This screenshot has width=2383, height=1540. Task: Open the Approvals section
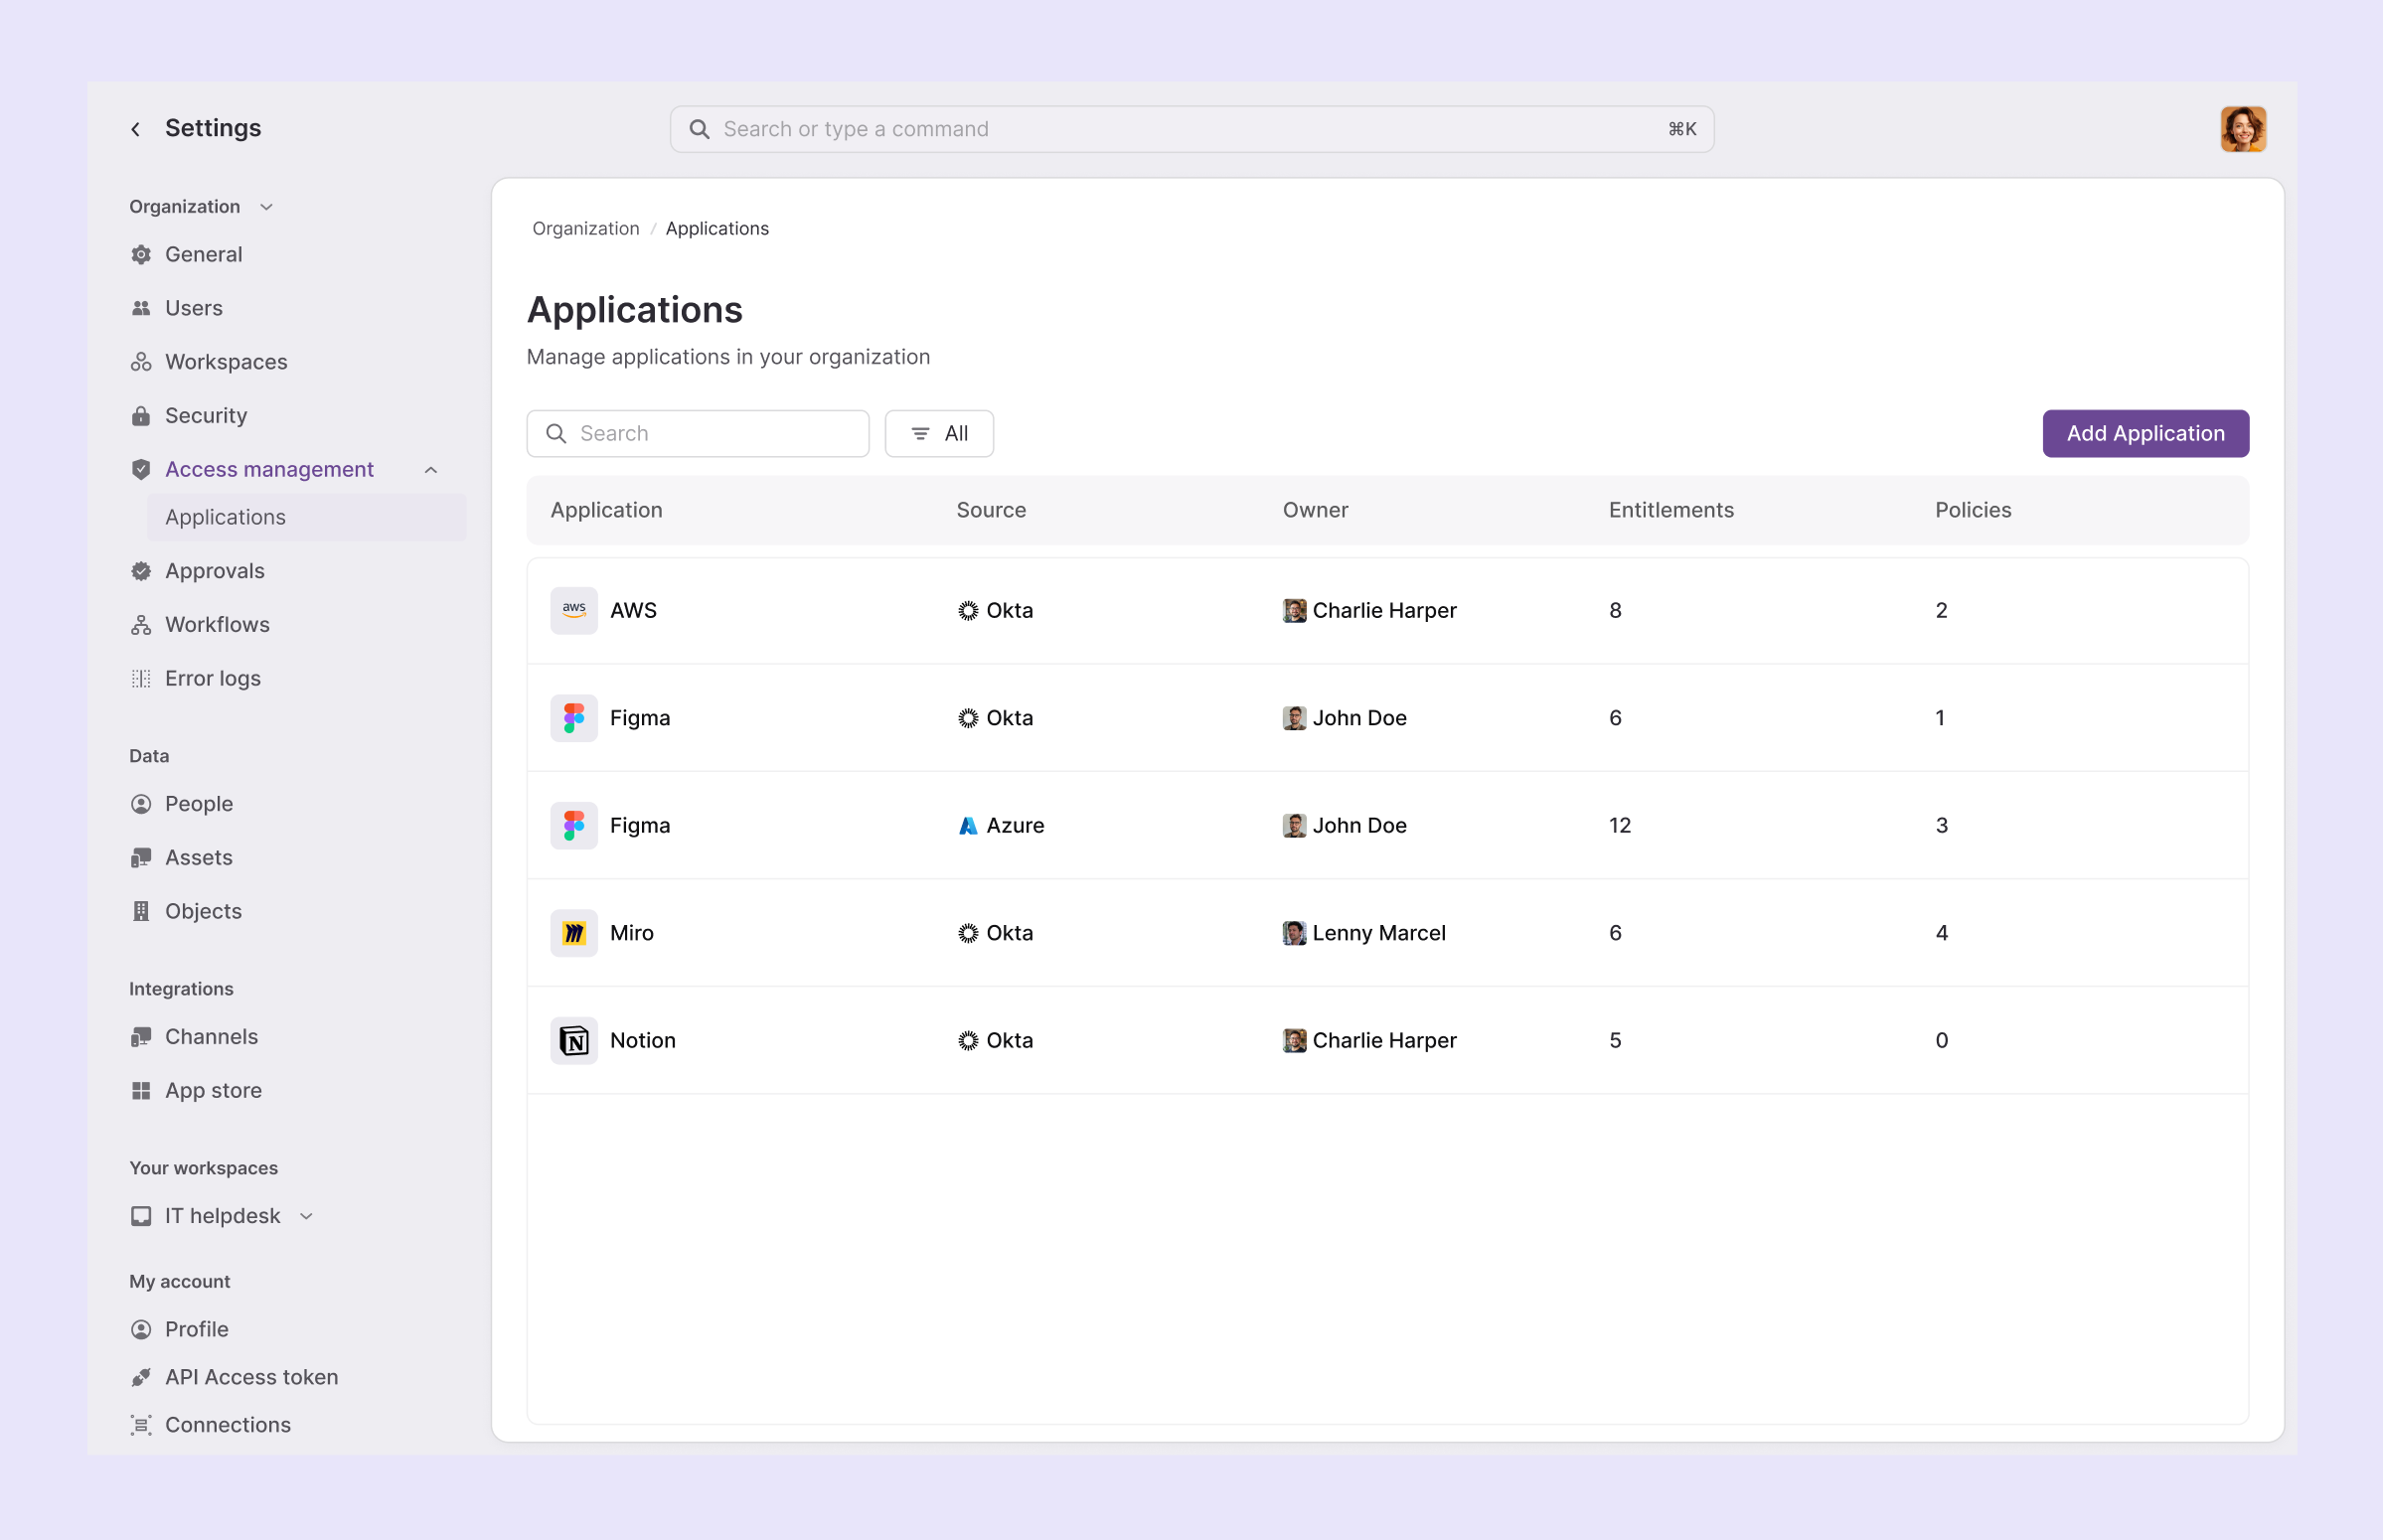pyautogui.click(x=213, y=570)
